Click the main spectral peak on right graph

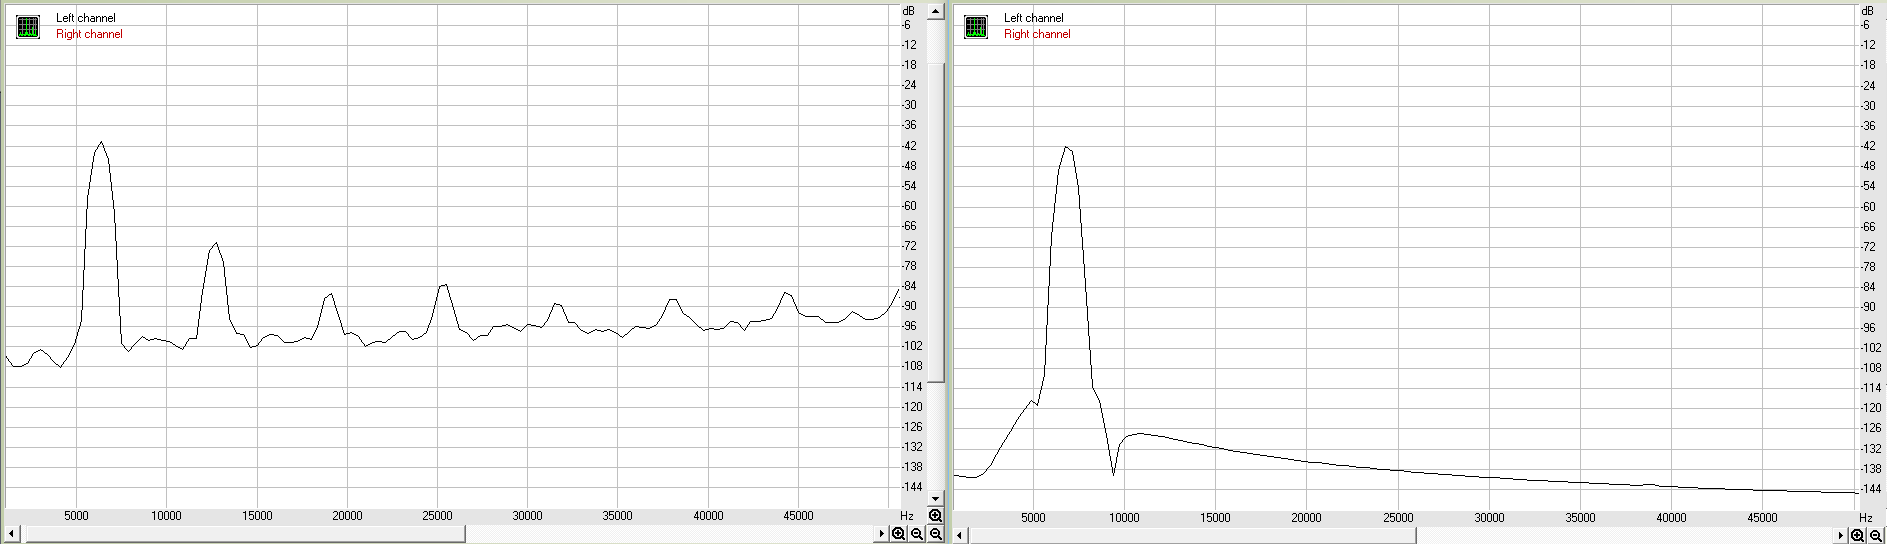click(1067, 147)
